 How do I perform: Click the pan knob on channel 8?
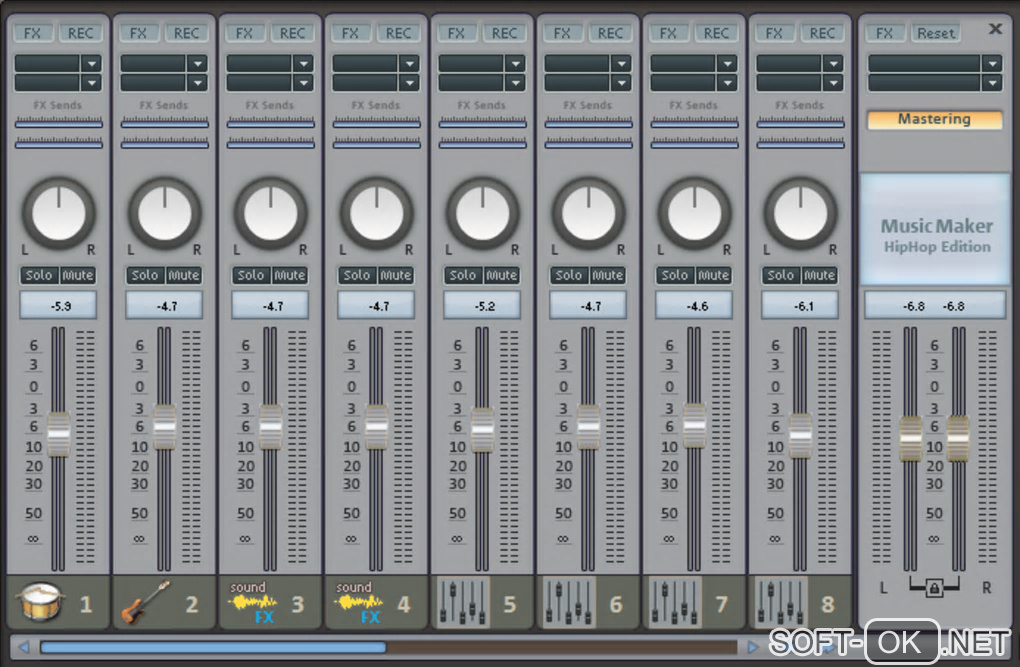(x=801, y=213)
